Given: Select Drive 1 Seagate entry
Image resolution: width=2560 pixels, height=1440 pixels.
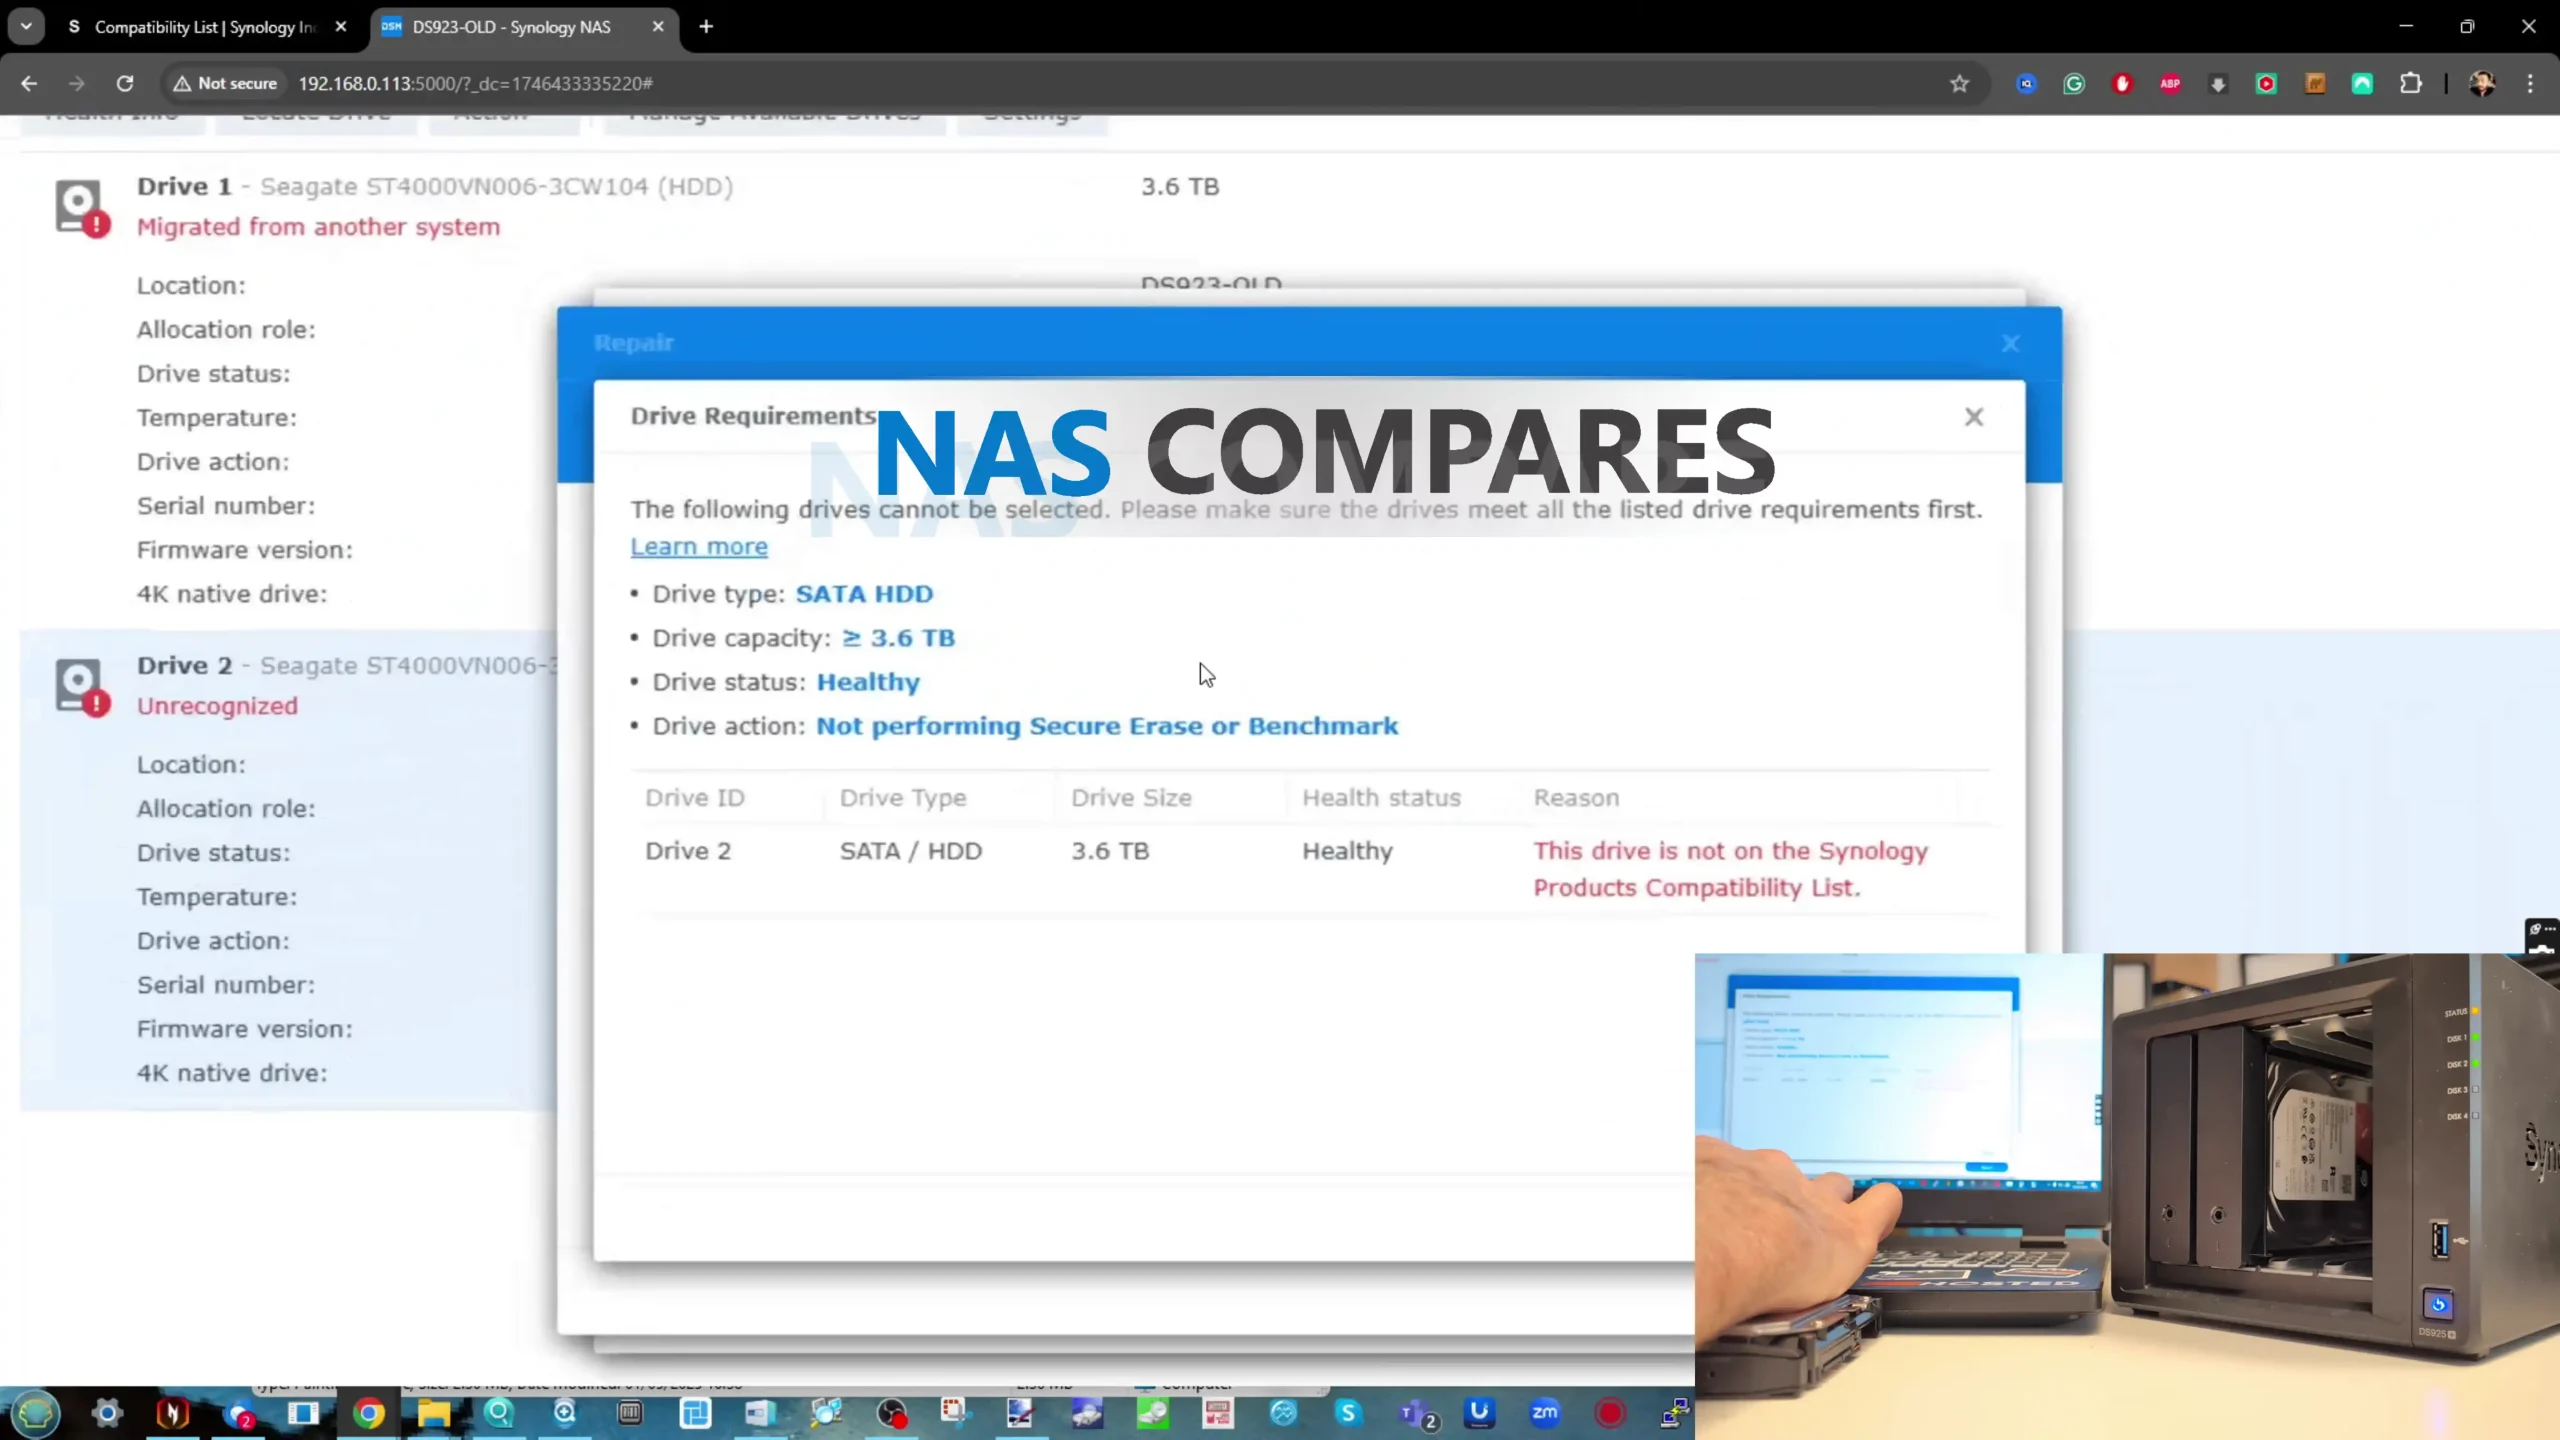Looking at the screenshot, I should 435,187.
